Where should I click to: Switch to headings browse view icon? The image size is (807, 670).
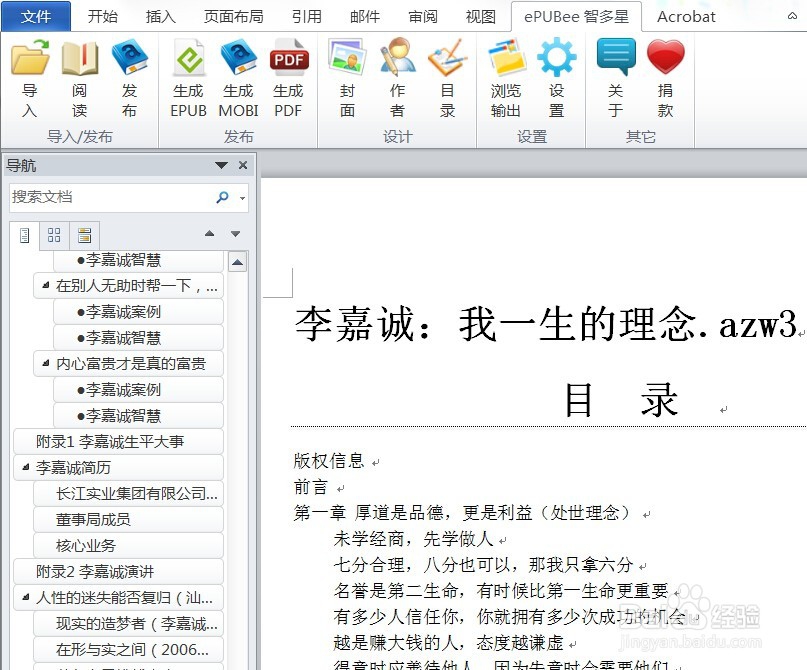(25, 236)
